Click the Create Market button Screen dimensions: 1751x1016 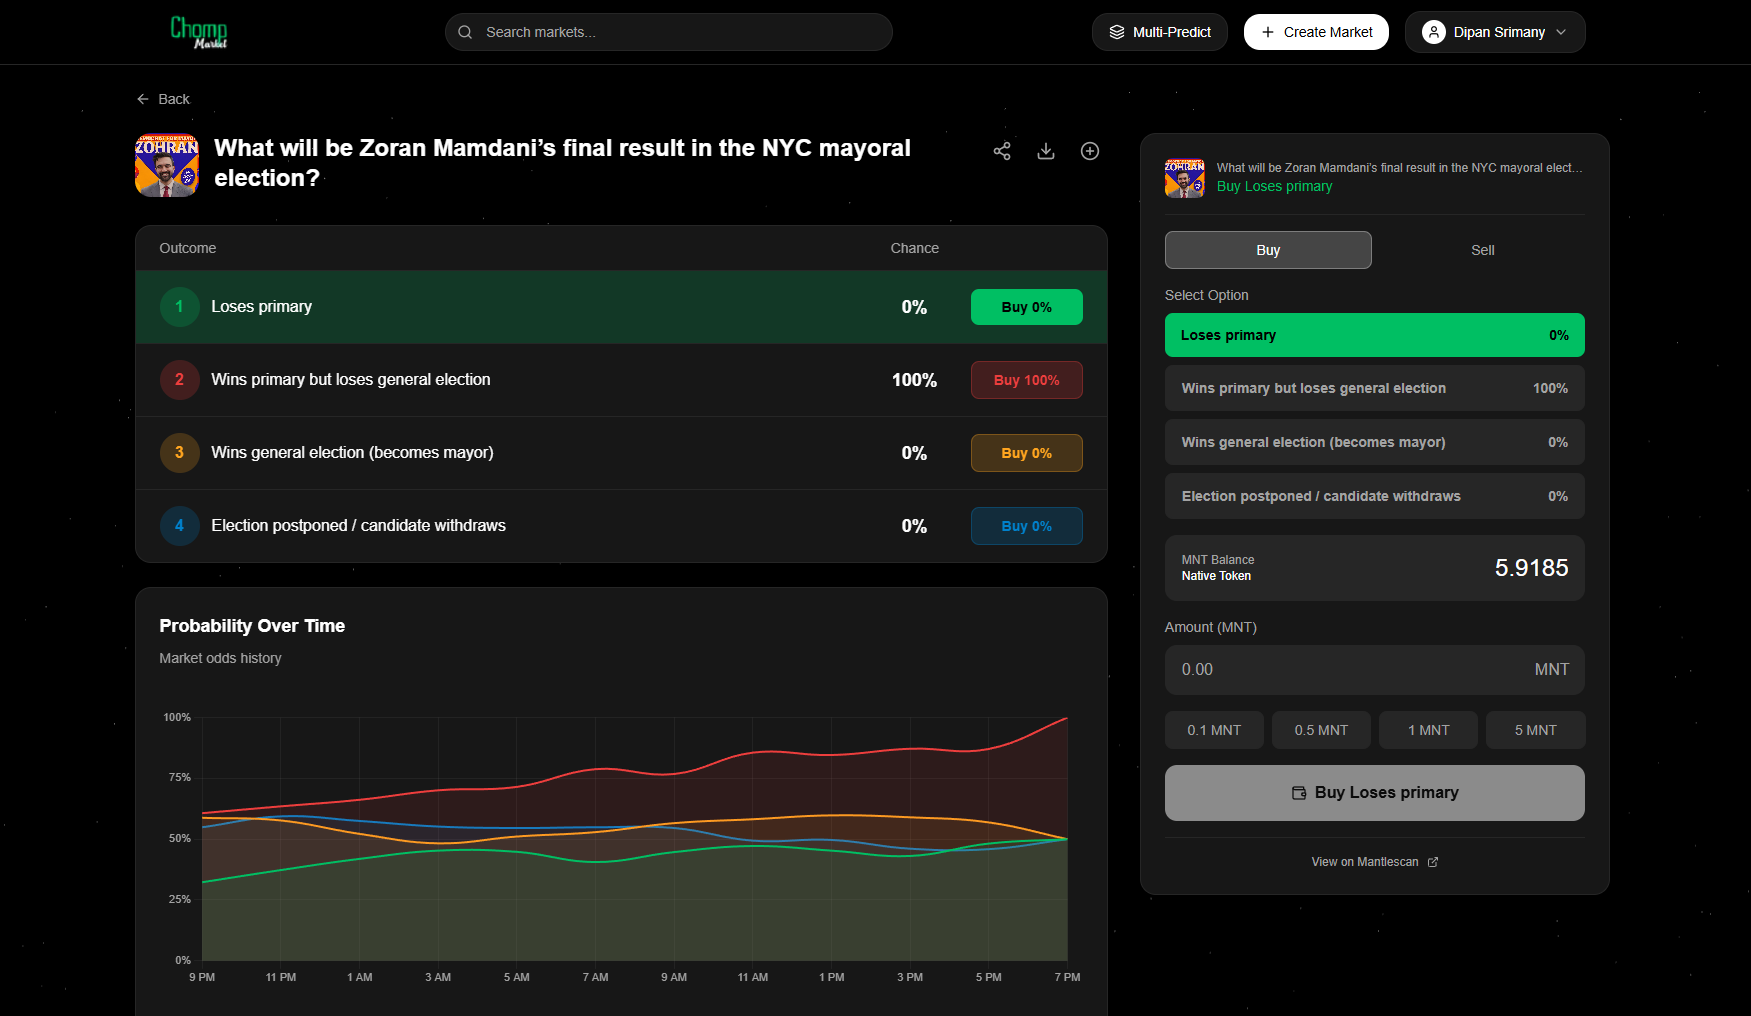coord(1316,32)
